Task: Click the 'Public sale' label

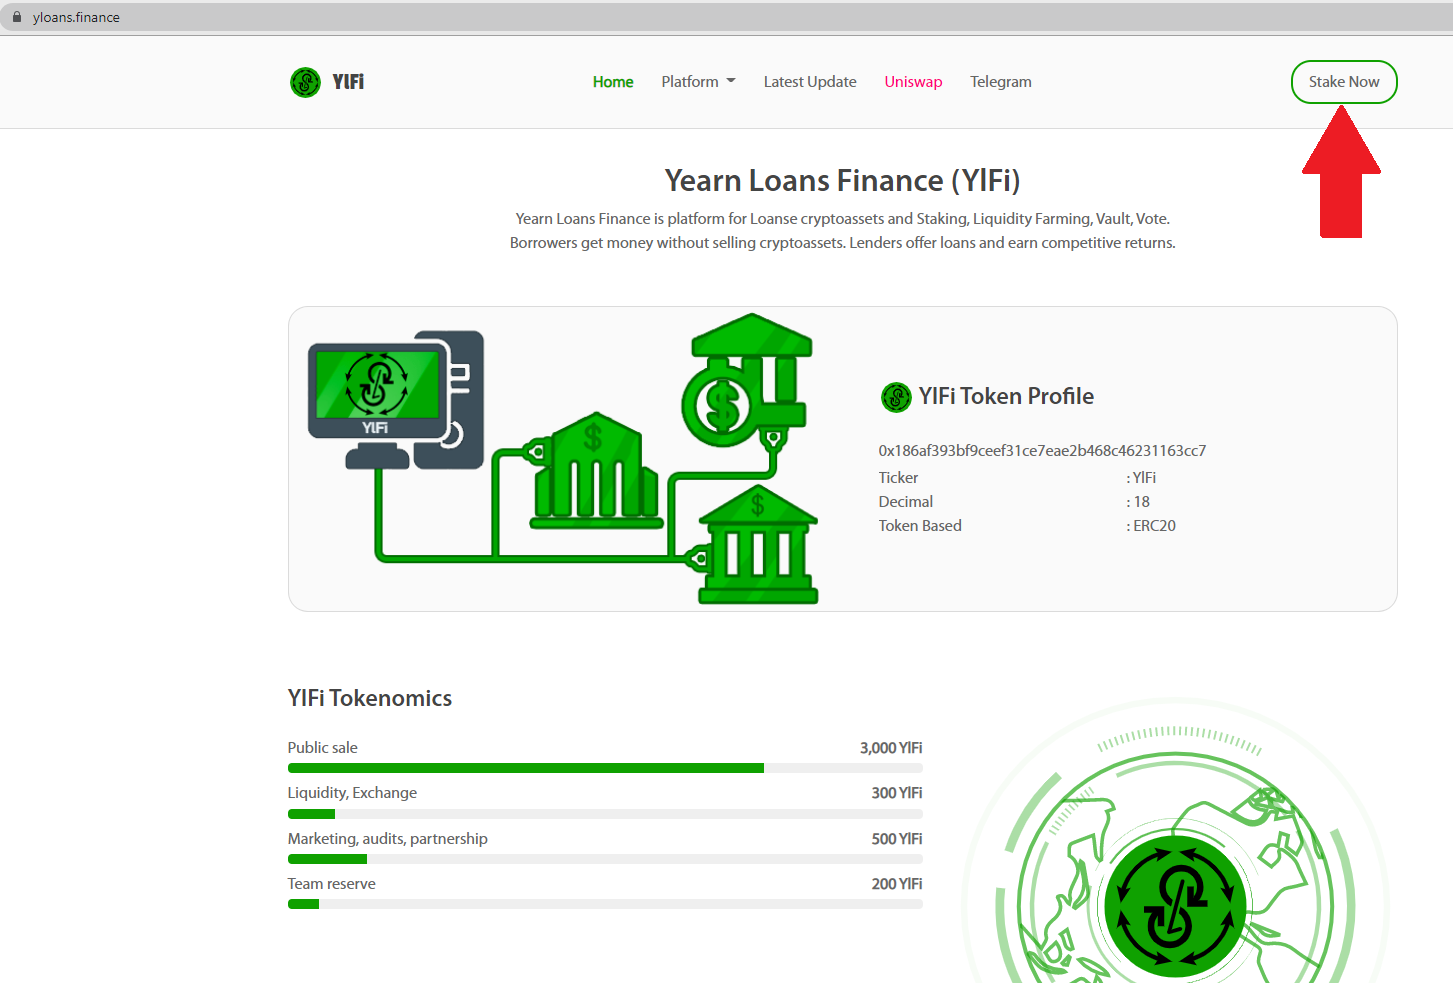Action: coord(322,748)
